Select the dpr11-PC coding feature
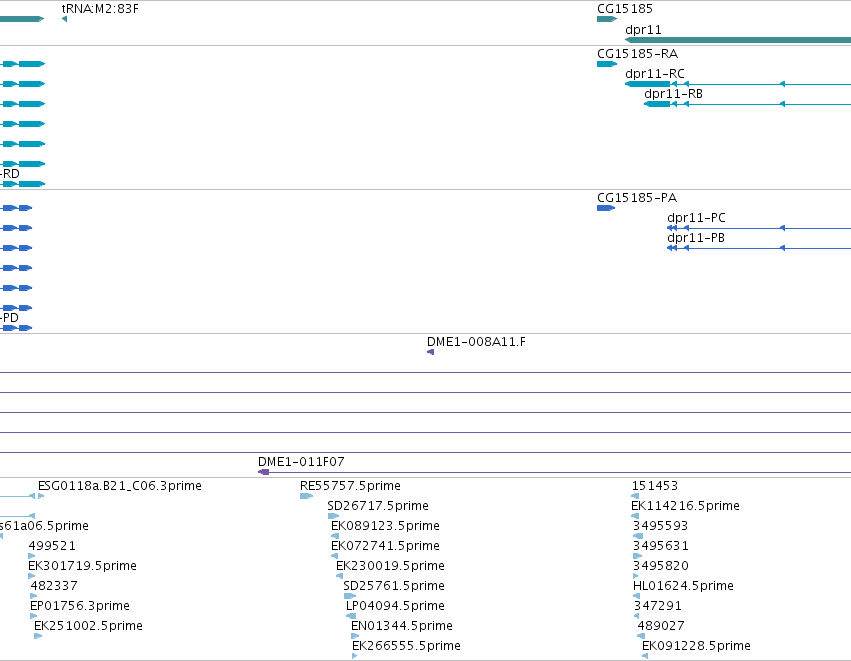 (x=759, y=228)
